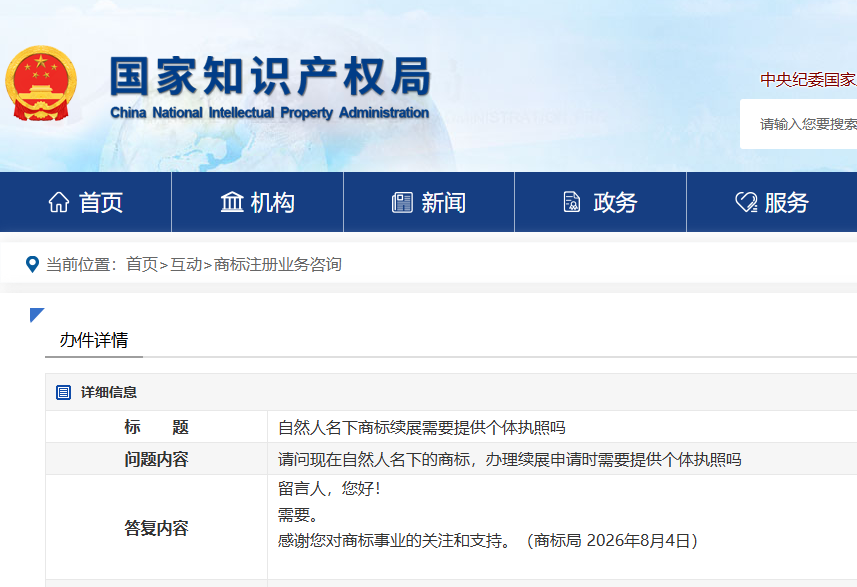Click the blue triangle marker icon

(37, 315)
